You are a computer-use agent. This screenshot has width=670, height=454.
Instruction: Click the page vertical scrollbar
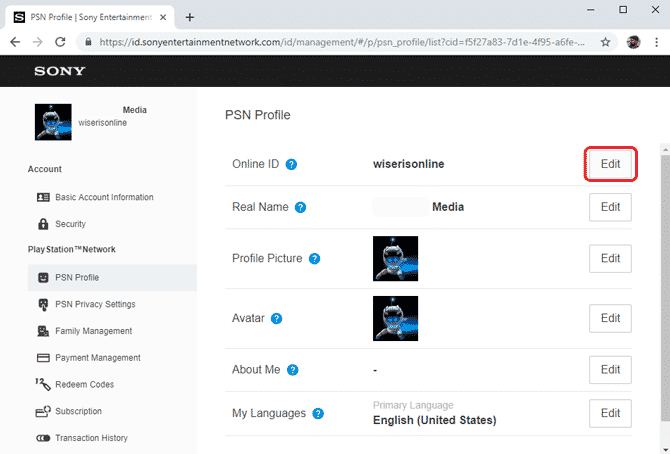tap(665, 289)
